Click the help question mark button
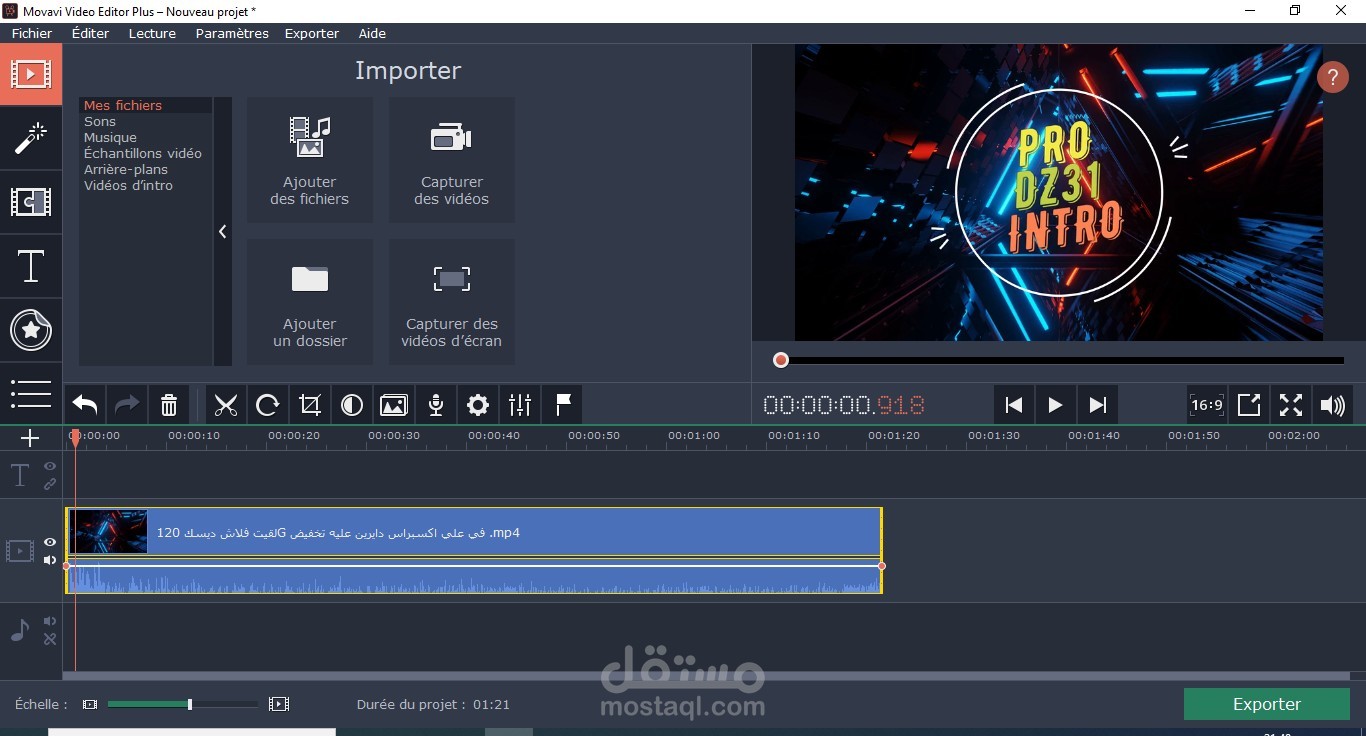This screenshot has width=1366, height=736. pos(1332,77)
